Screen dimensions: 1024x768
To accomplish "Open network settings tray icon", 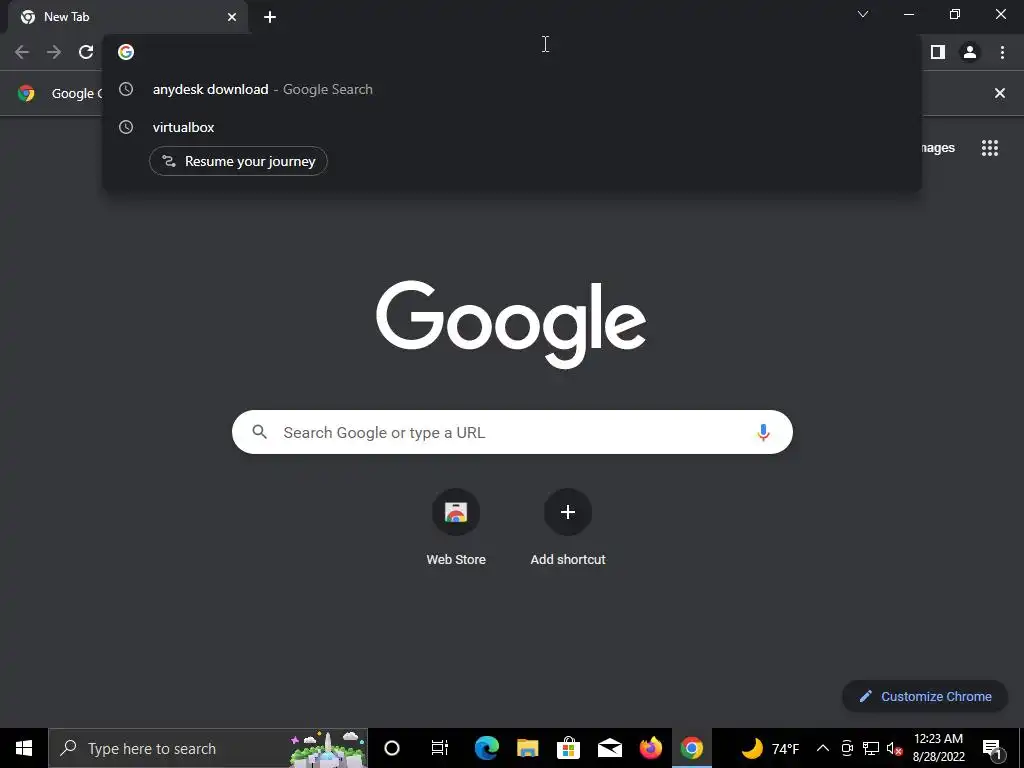I will point(871,748).
